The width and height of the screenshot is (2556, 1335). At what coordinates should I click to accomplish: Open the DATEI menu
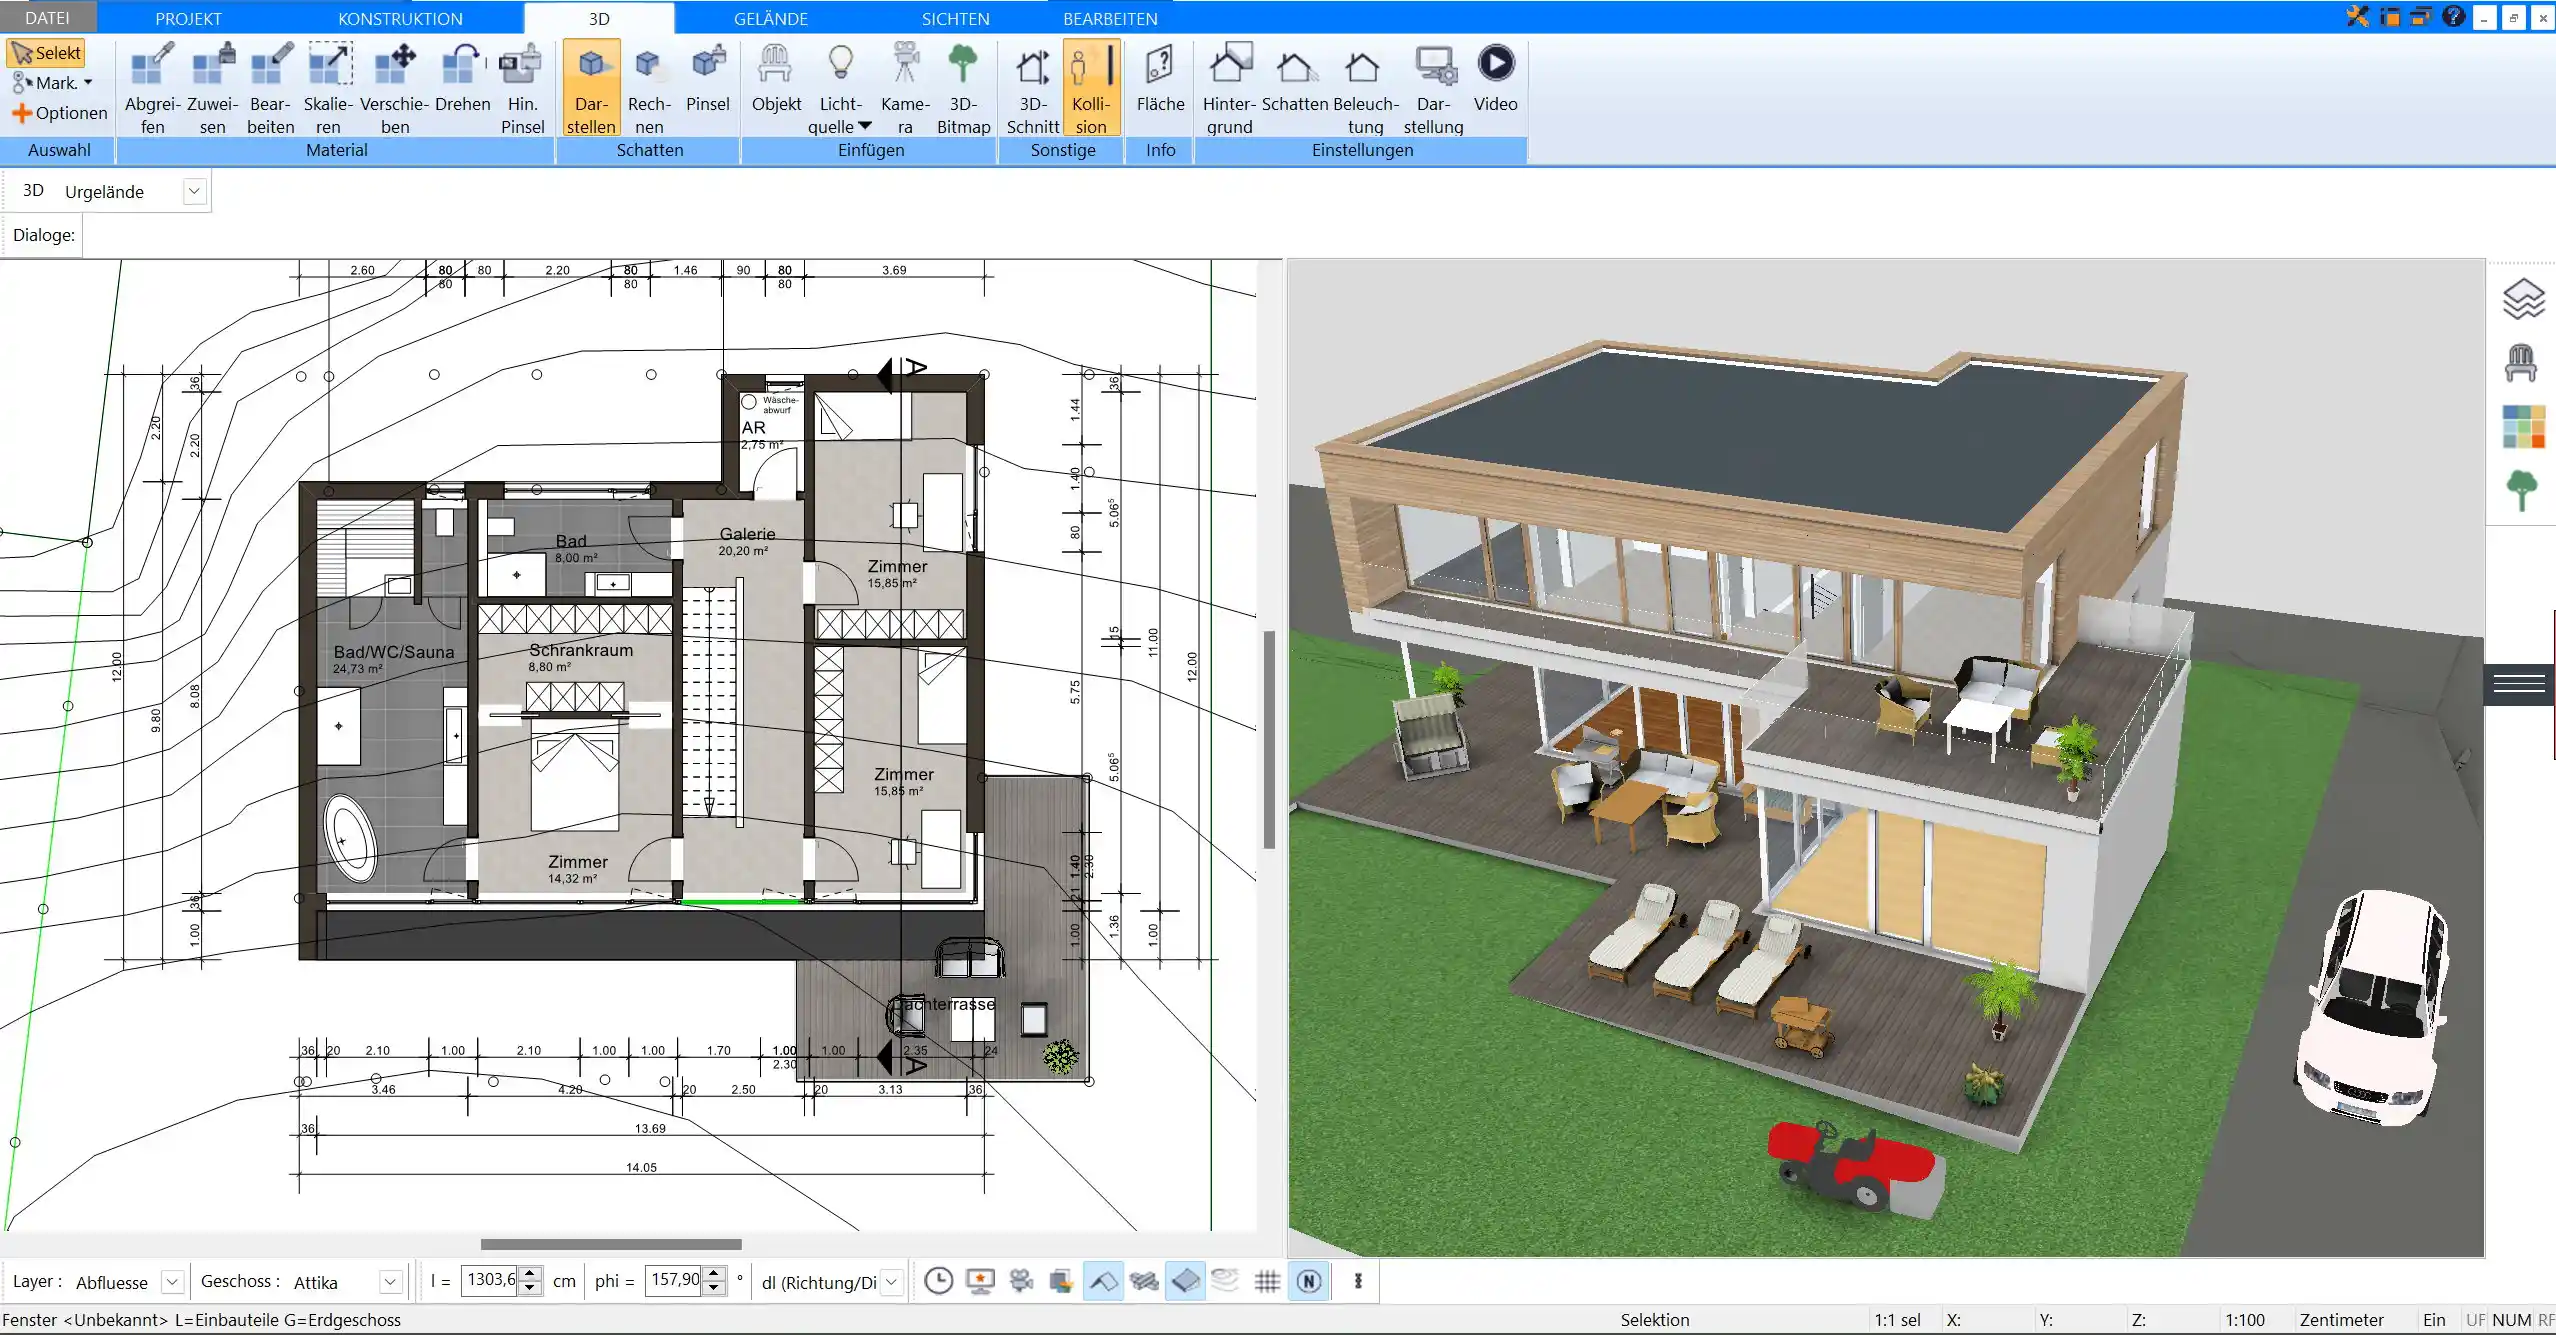coord(47,18)
